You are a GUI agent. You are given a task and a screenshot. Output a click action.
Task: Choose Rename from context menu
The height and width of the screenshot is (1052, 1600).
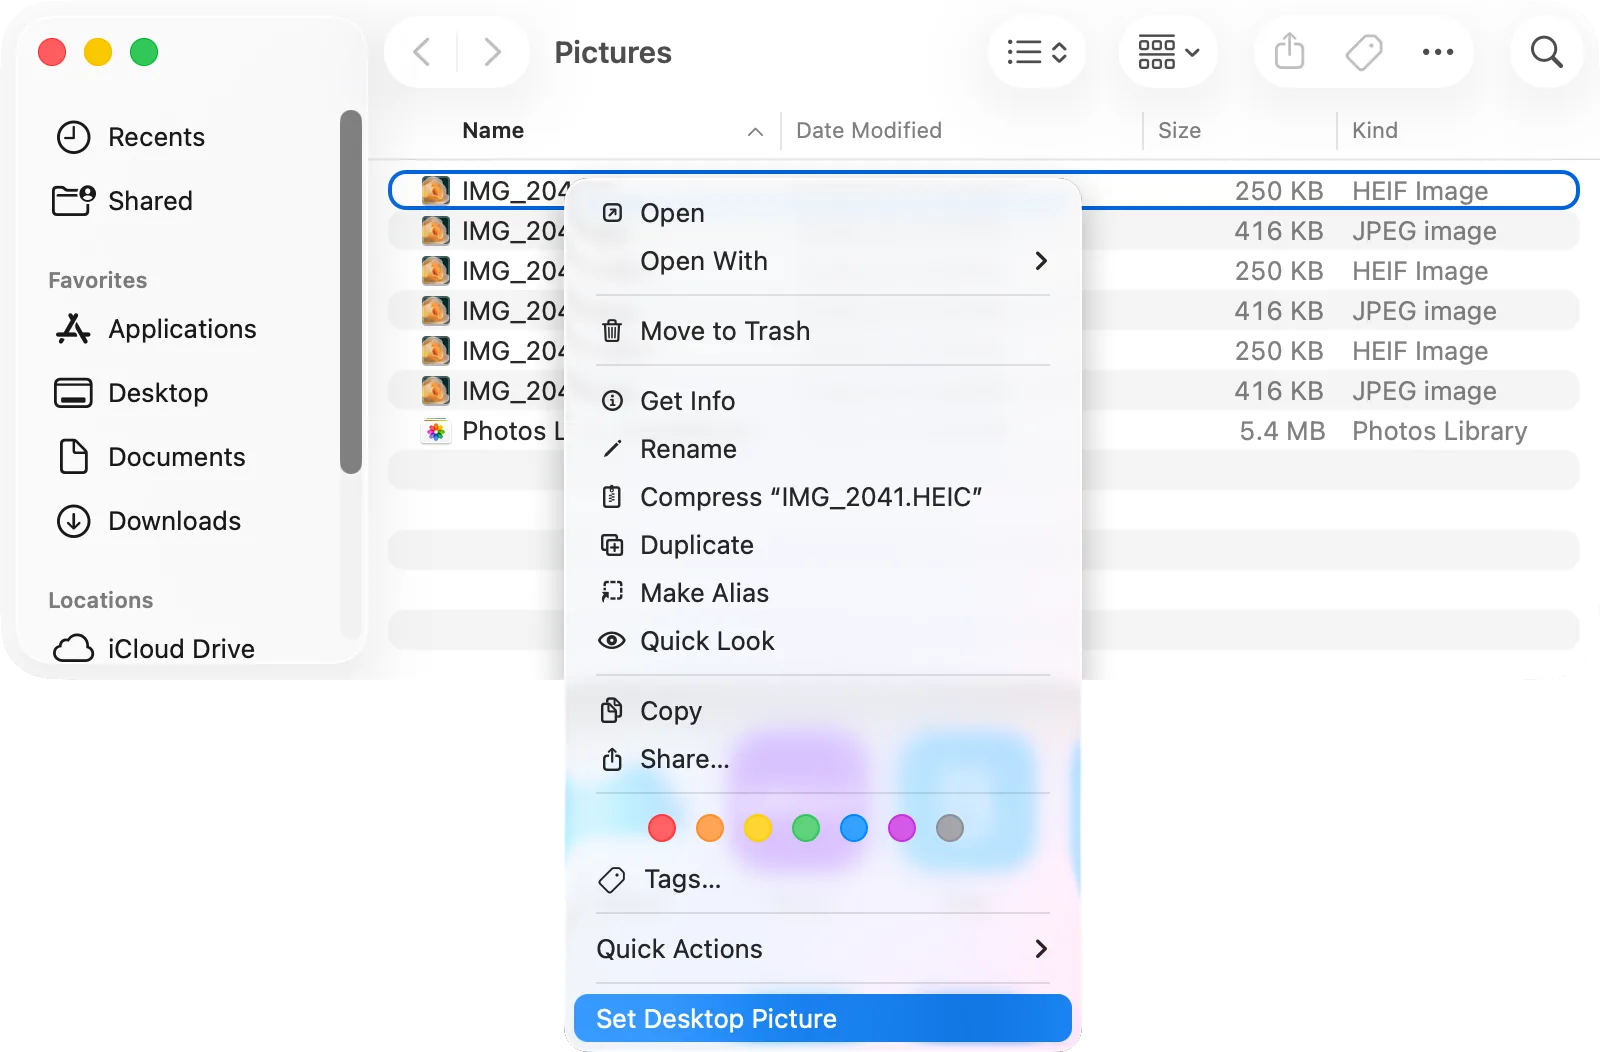(823, 449)
